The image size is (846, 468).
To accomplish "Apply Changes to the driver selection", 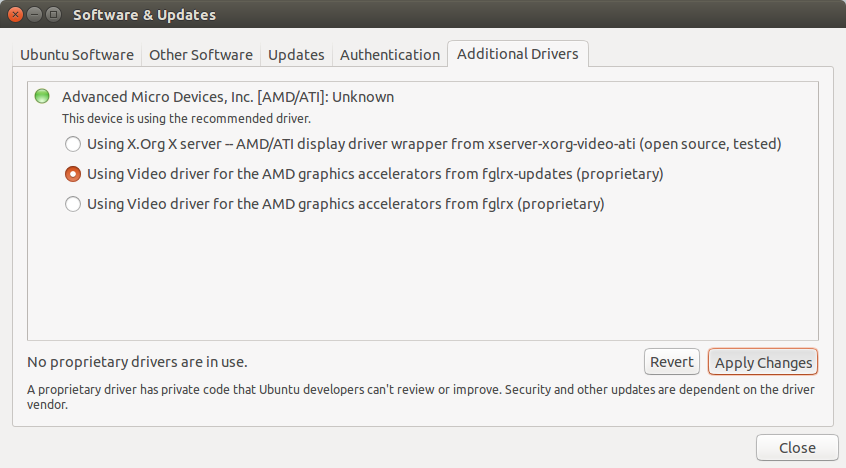I will point(763,362).
